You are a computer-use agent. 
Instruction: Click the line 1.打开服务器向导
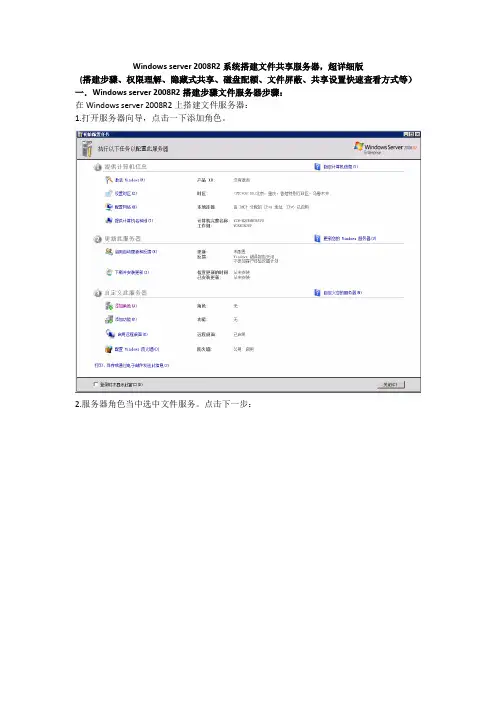(x=151, y=118)
